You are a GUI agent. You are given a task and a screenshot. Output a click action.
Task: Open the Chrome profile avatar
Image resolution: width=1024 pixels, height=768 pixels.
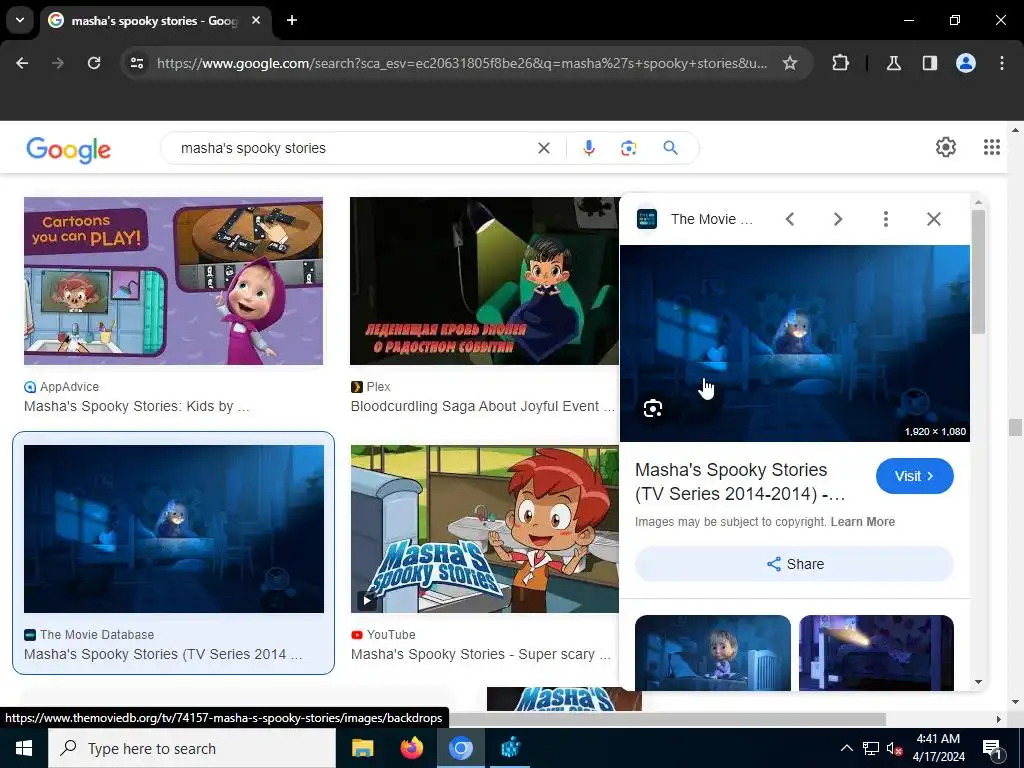coord(966,63)
